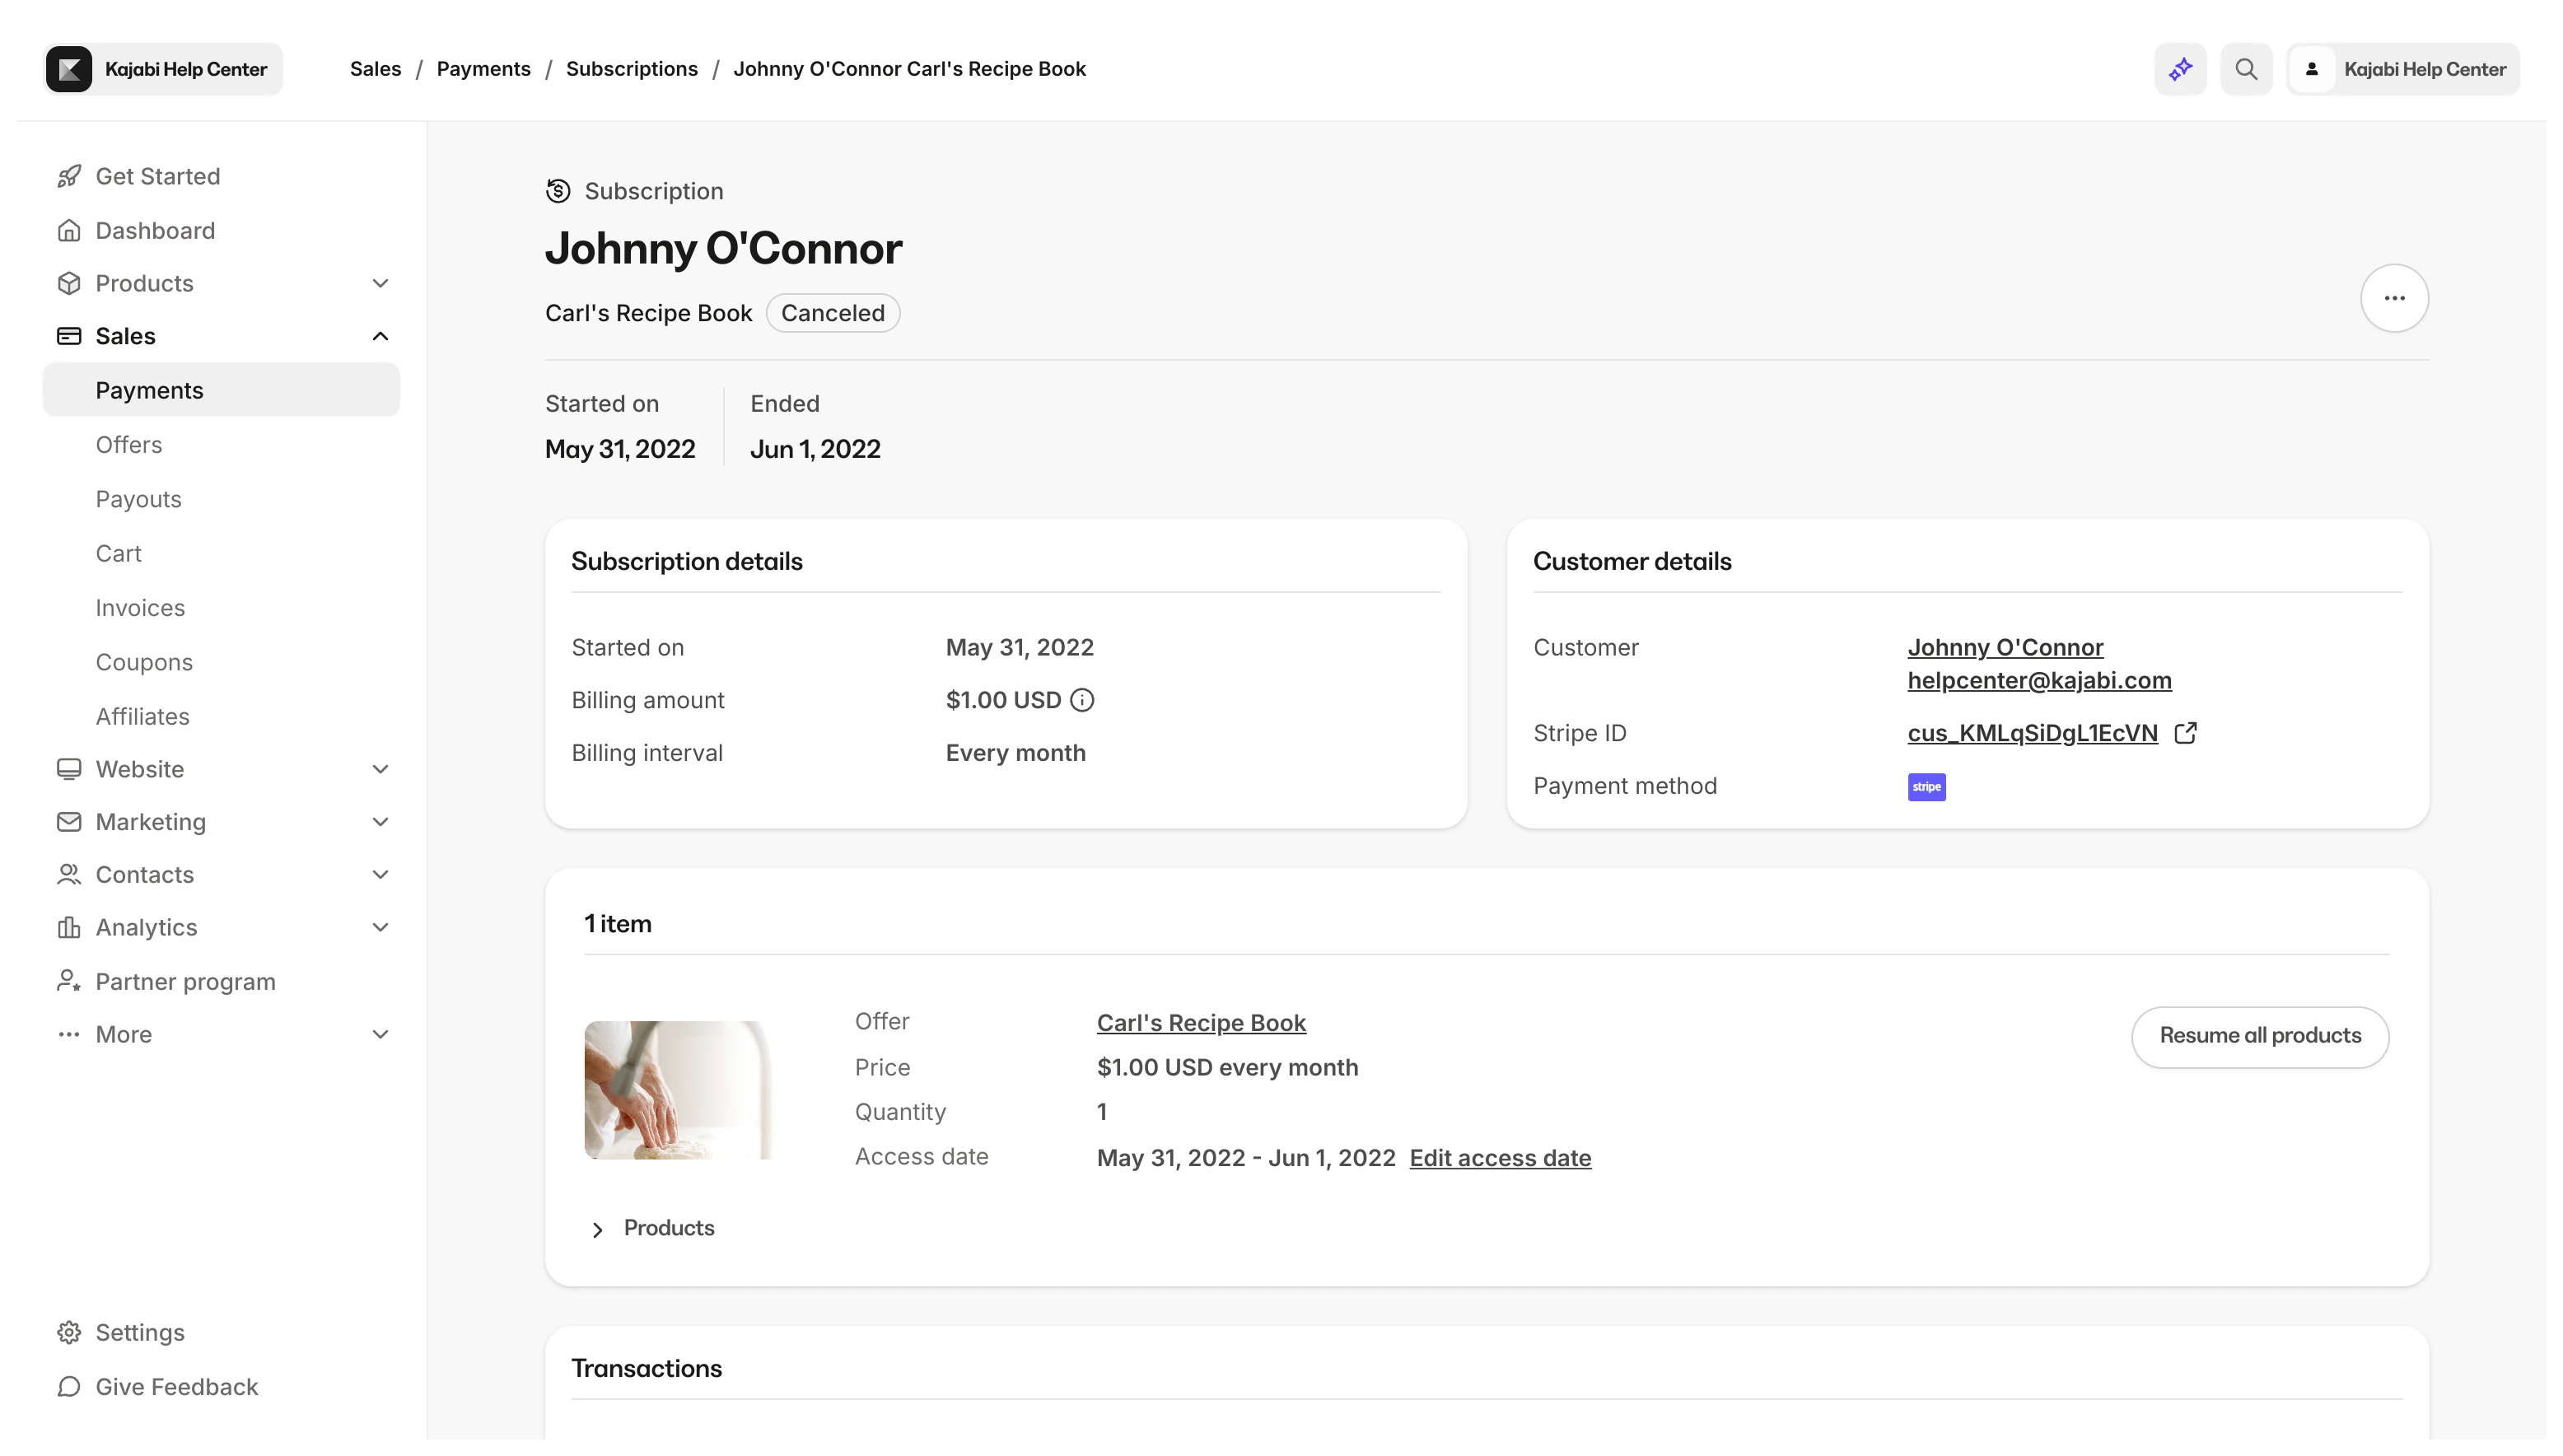The image size is (2563, 1456).
Task: Click the rocket icon next to Get Started
Action: pyautogui.click(x=69, y=176)
